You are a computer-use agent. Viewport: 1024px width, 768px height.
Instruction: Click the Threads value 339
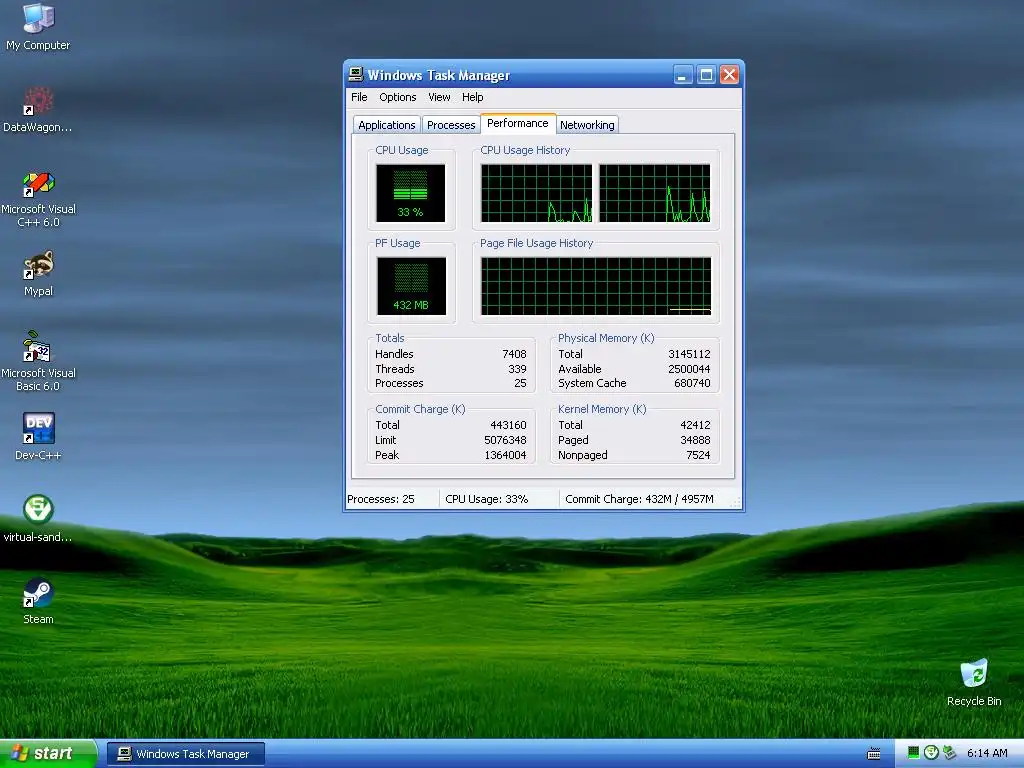click(x=517, y=369)
